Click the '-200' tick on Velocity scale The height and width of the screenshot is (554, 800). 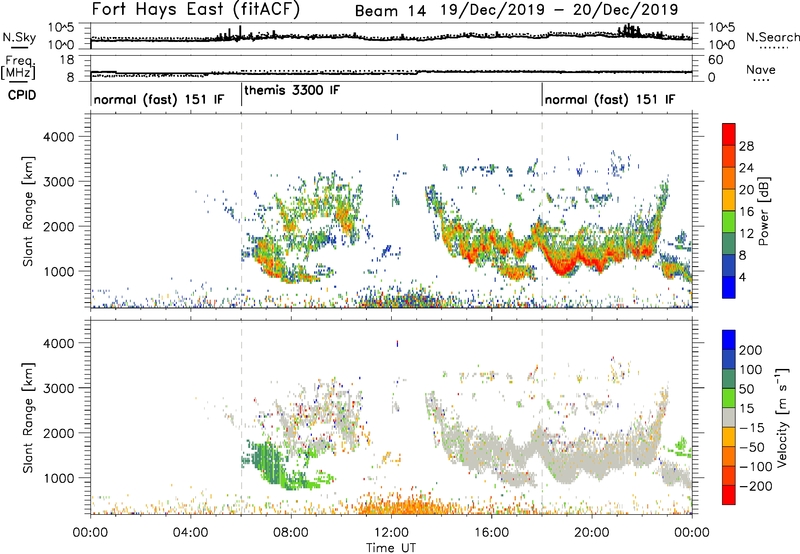[756, 486]
